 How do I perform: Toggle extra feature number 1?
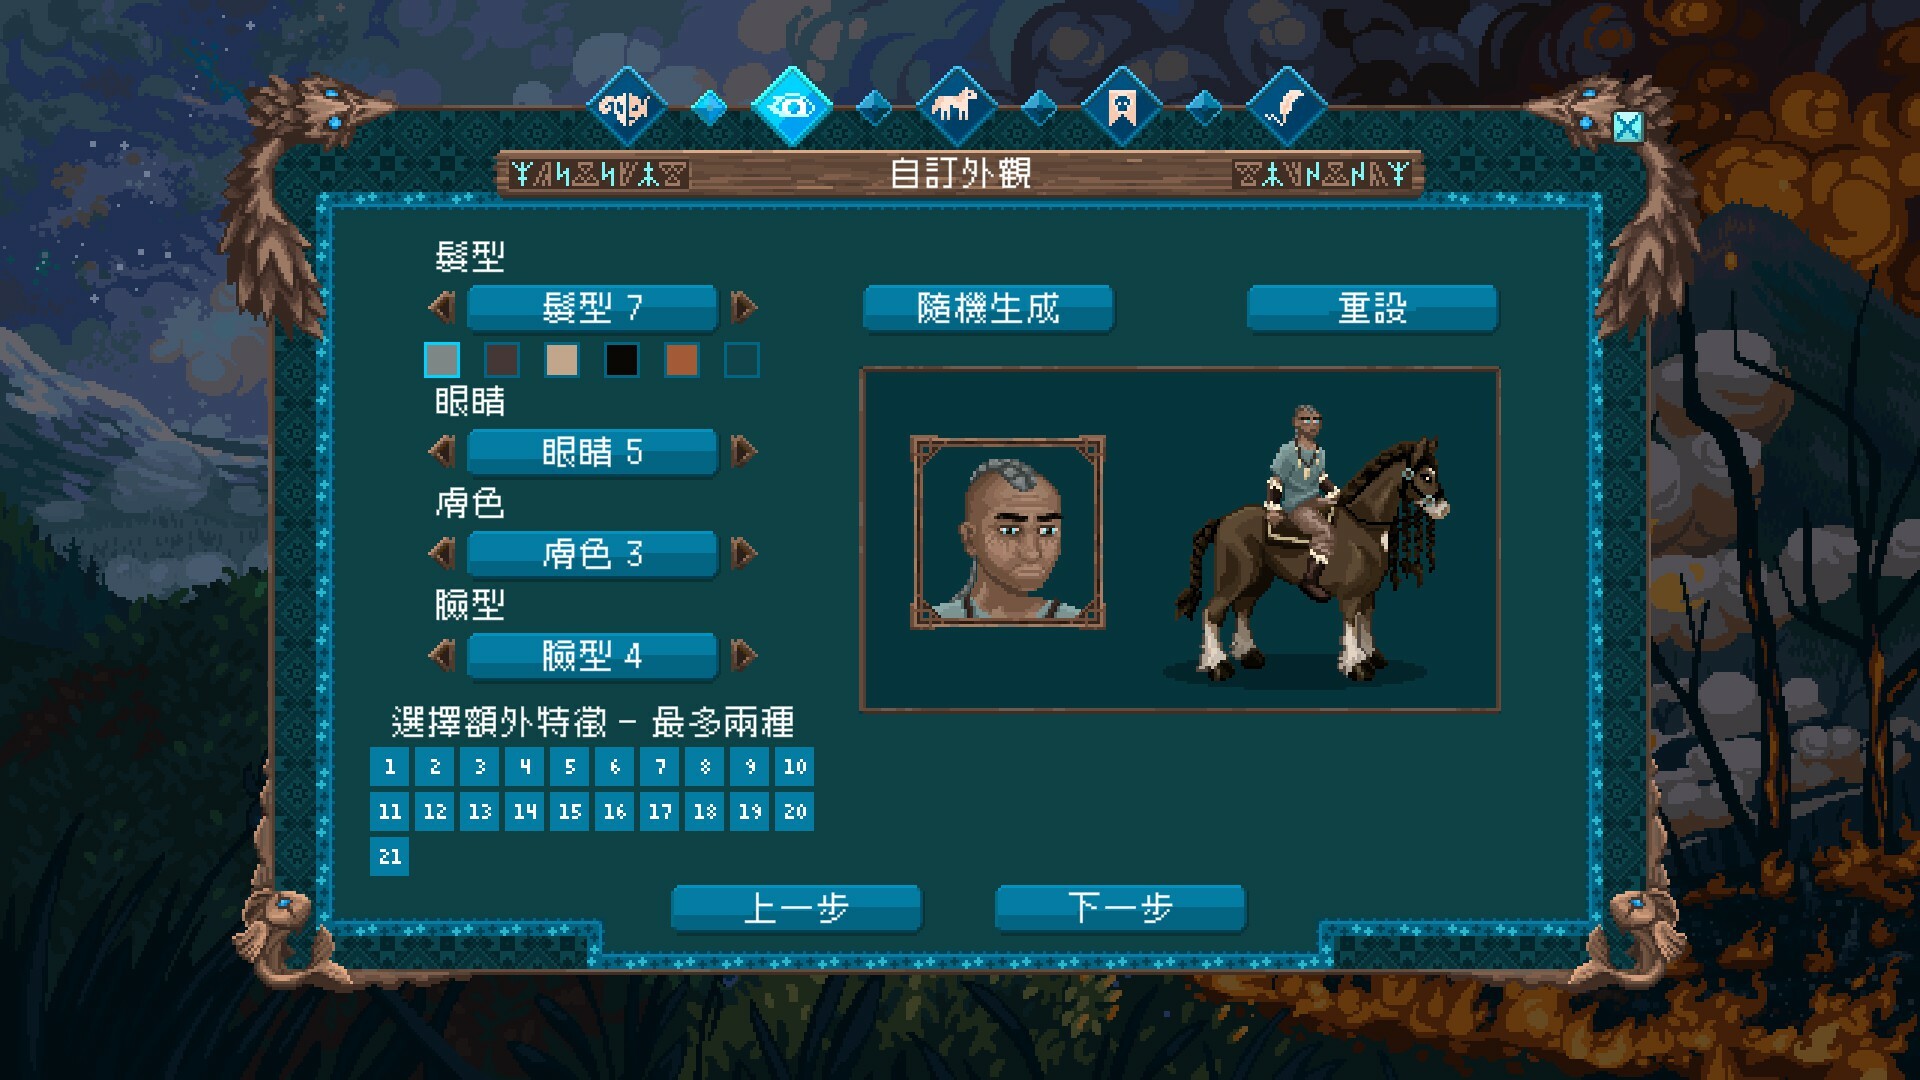click(389, 767)
